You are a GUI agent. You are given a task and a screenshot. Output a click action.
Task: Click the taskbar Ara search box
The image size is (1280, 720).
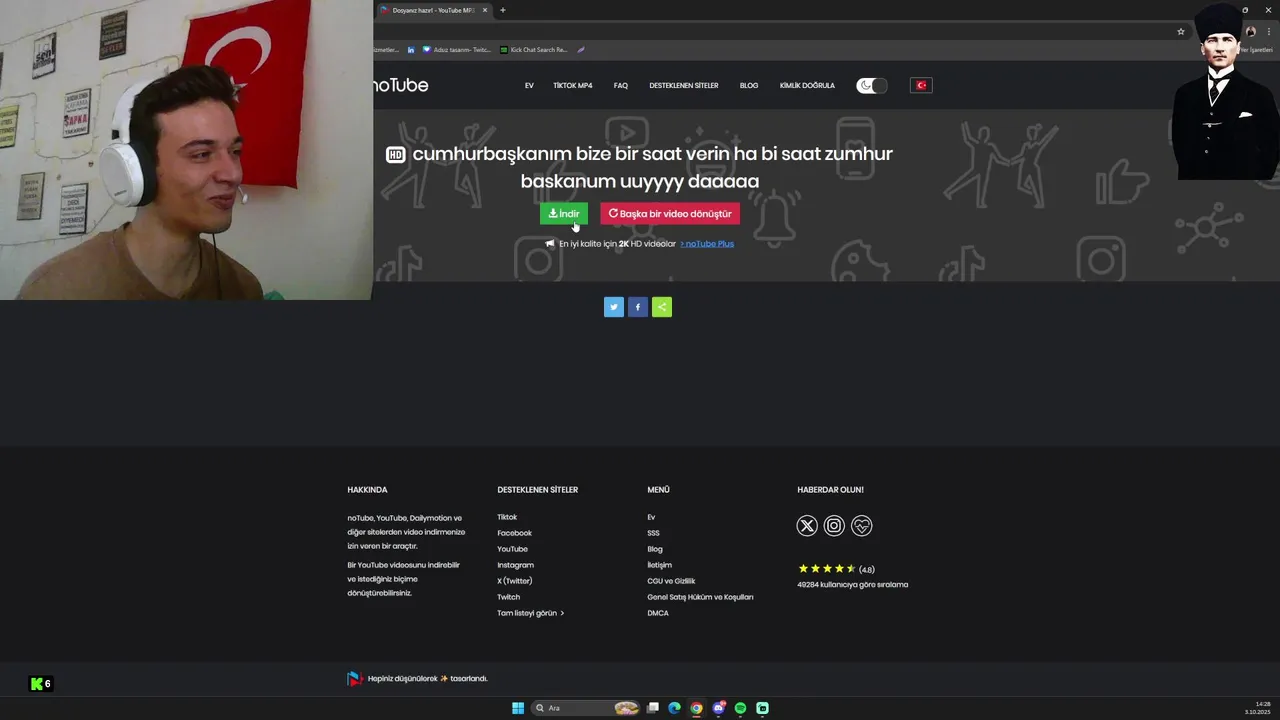pyautogui.click(x=587, y=708)
